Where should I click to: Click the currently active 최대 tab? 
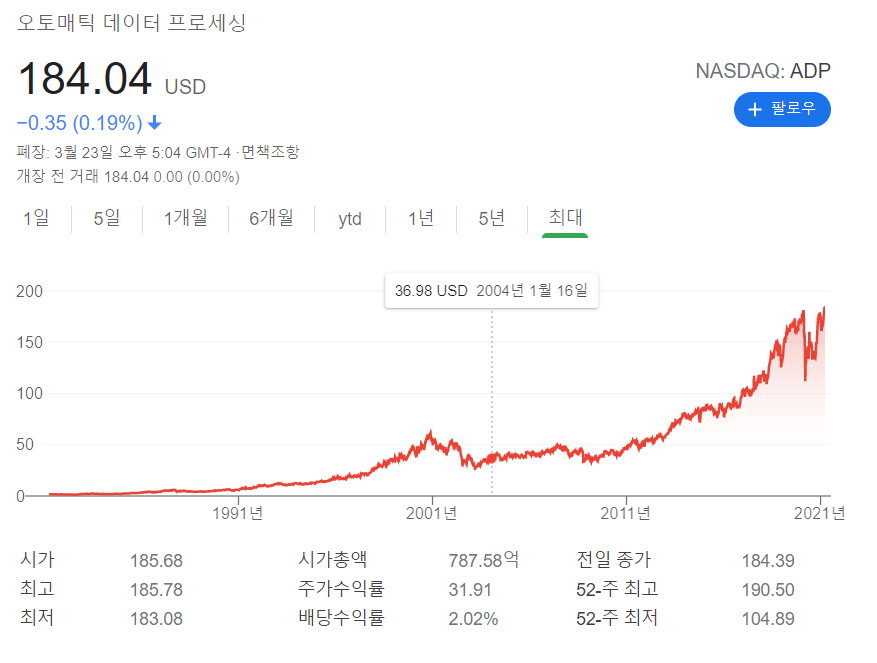564,218
